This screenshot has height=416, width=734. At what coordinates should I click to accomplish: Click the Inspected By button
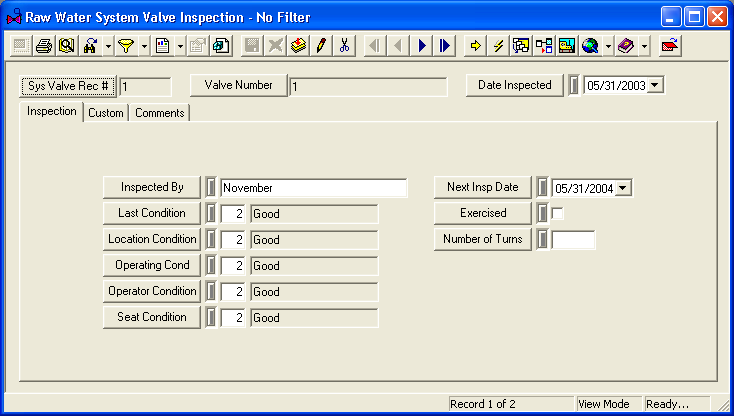pos(152,187)
